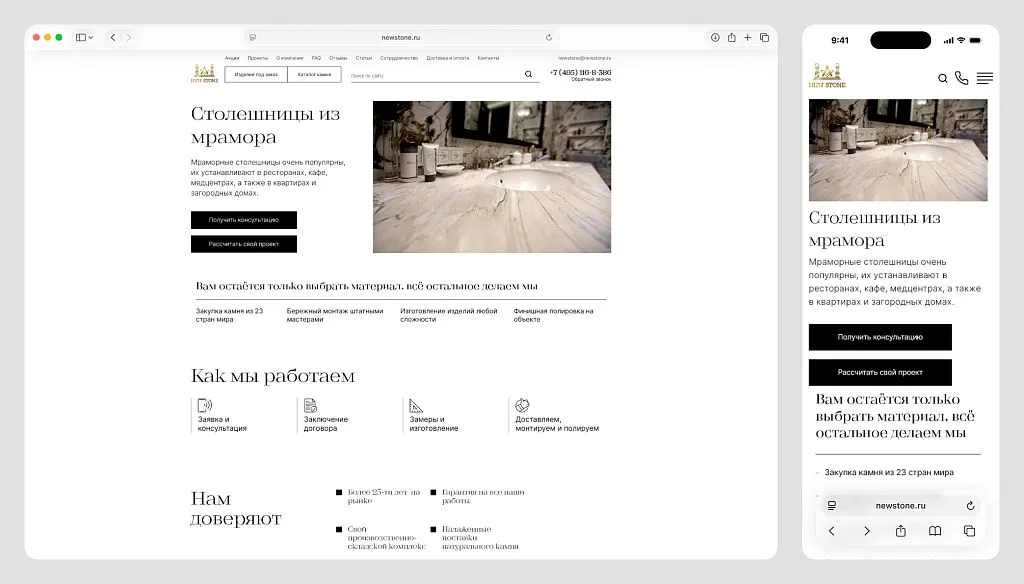
Task: Open the hamburger menu on the mobile site
Action: [984, 77]
